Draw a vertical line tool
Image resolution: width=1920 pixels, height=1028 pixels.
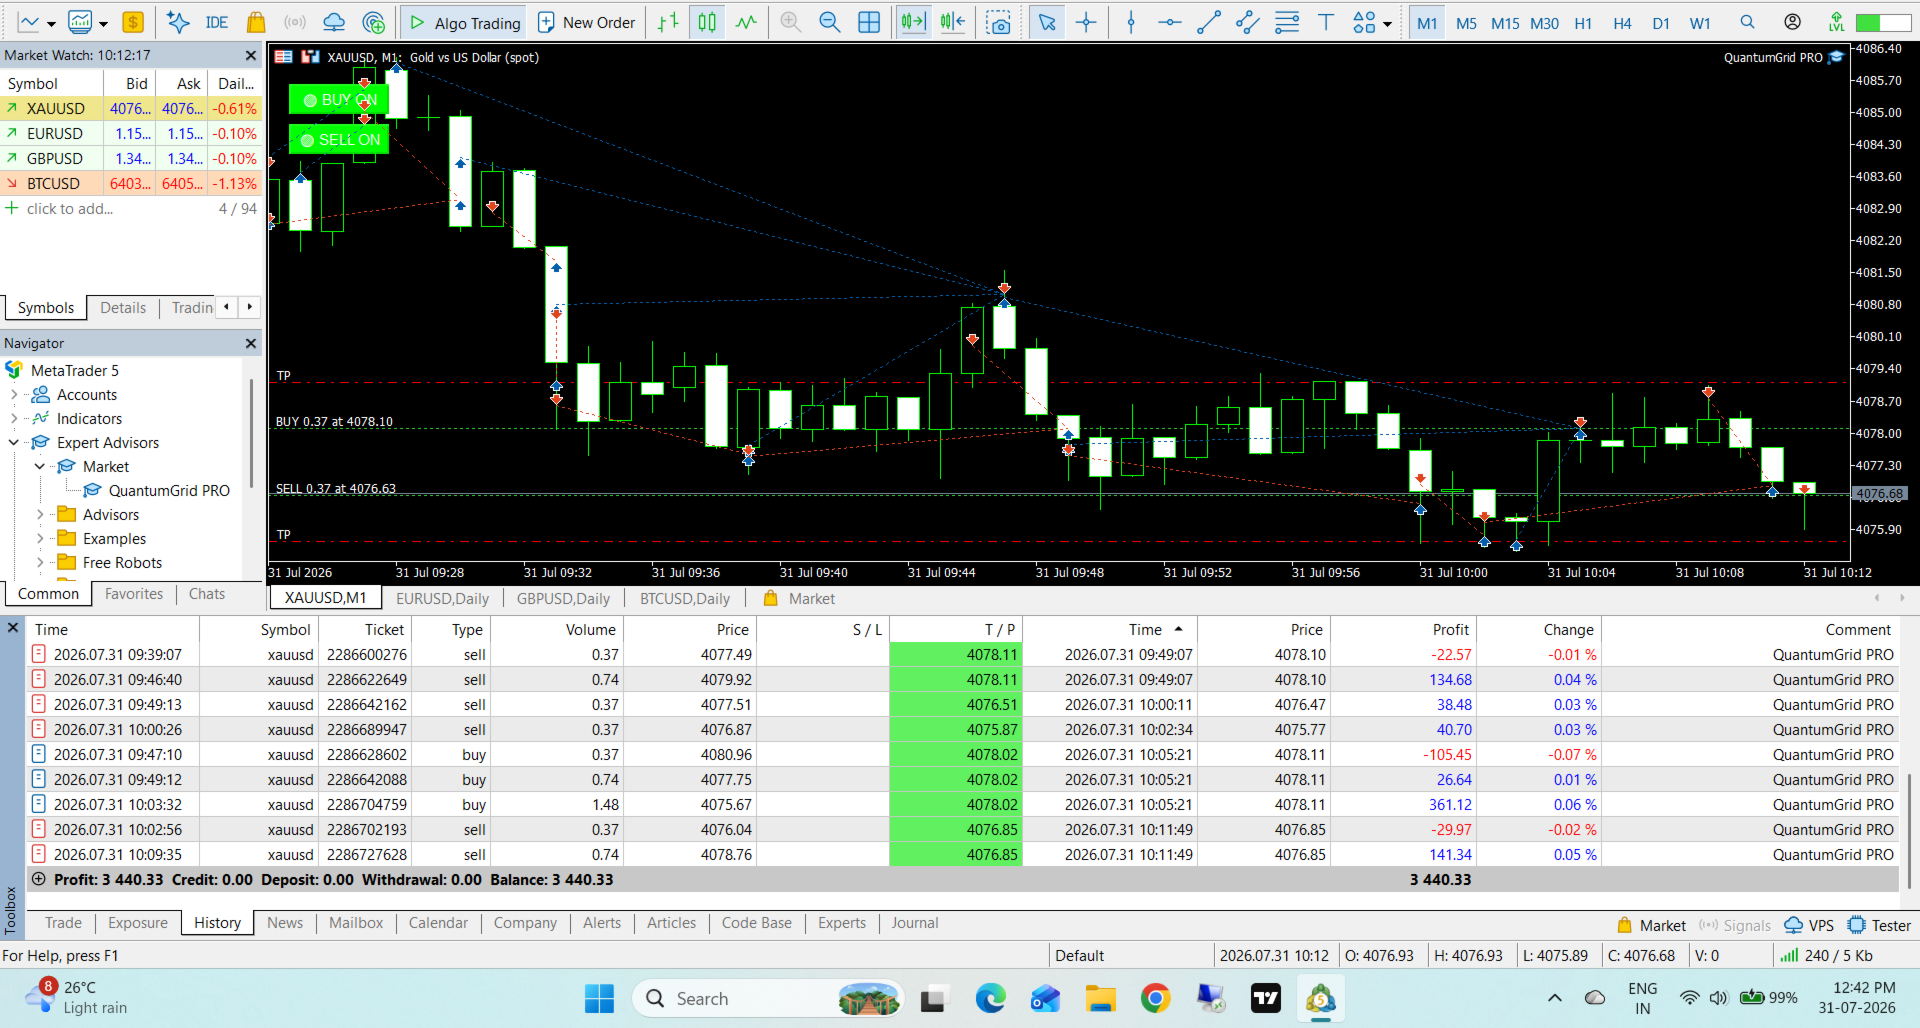point(1131,22)
